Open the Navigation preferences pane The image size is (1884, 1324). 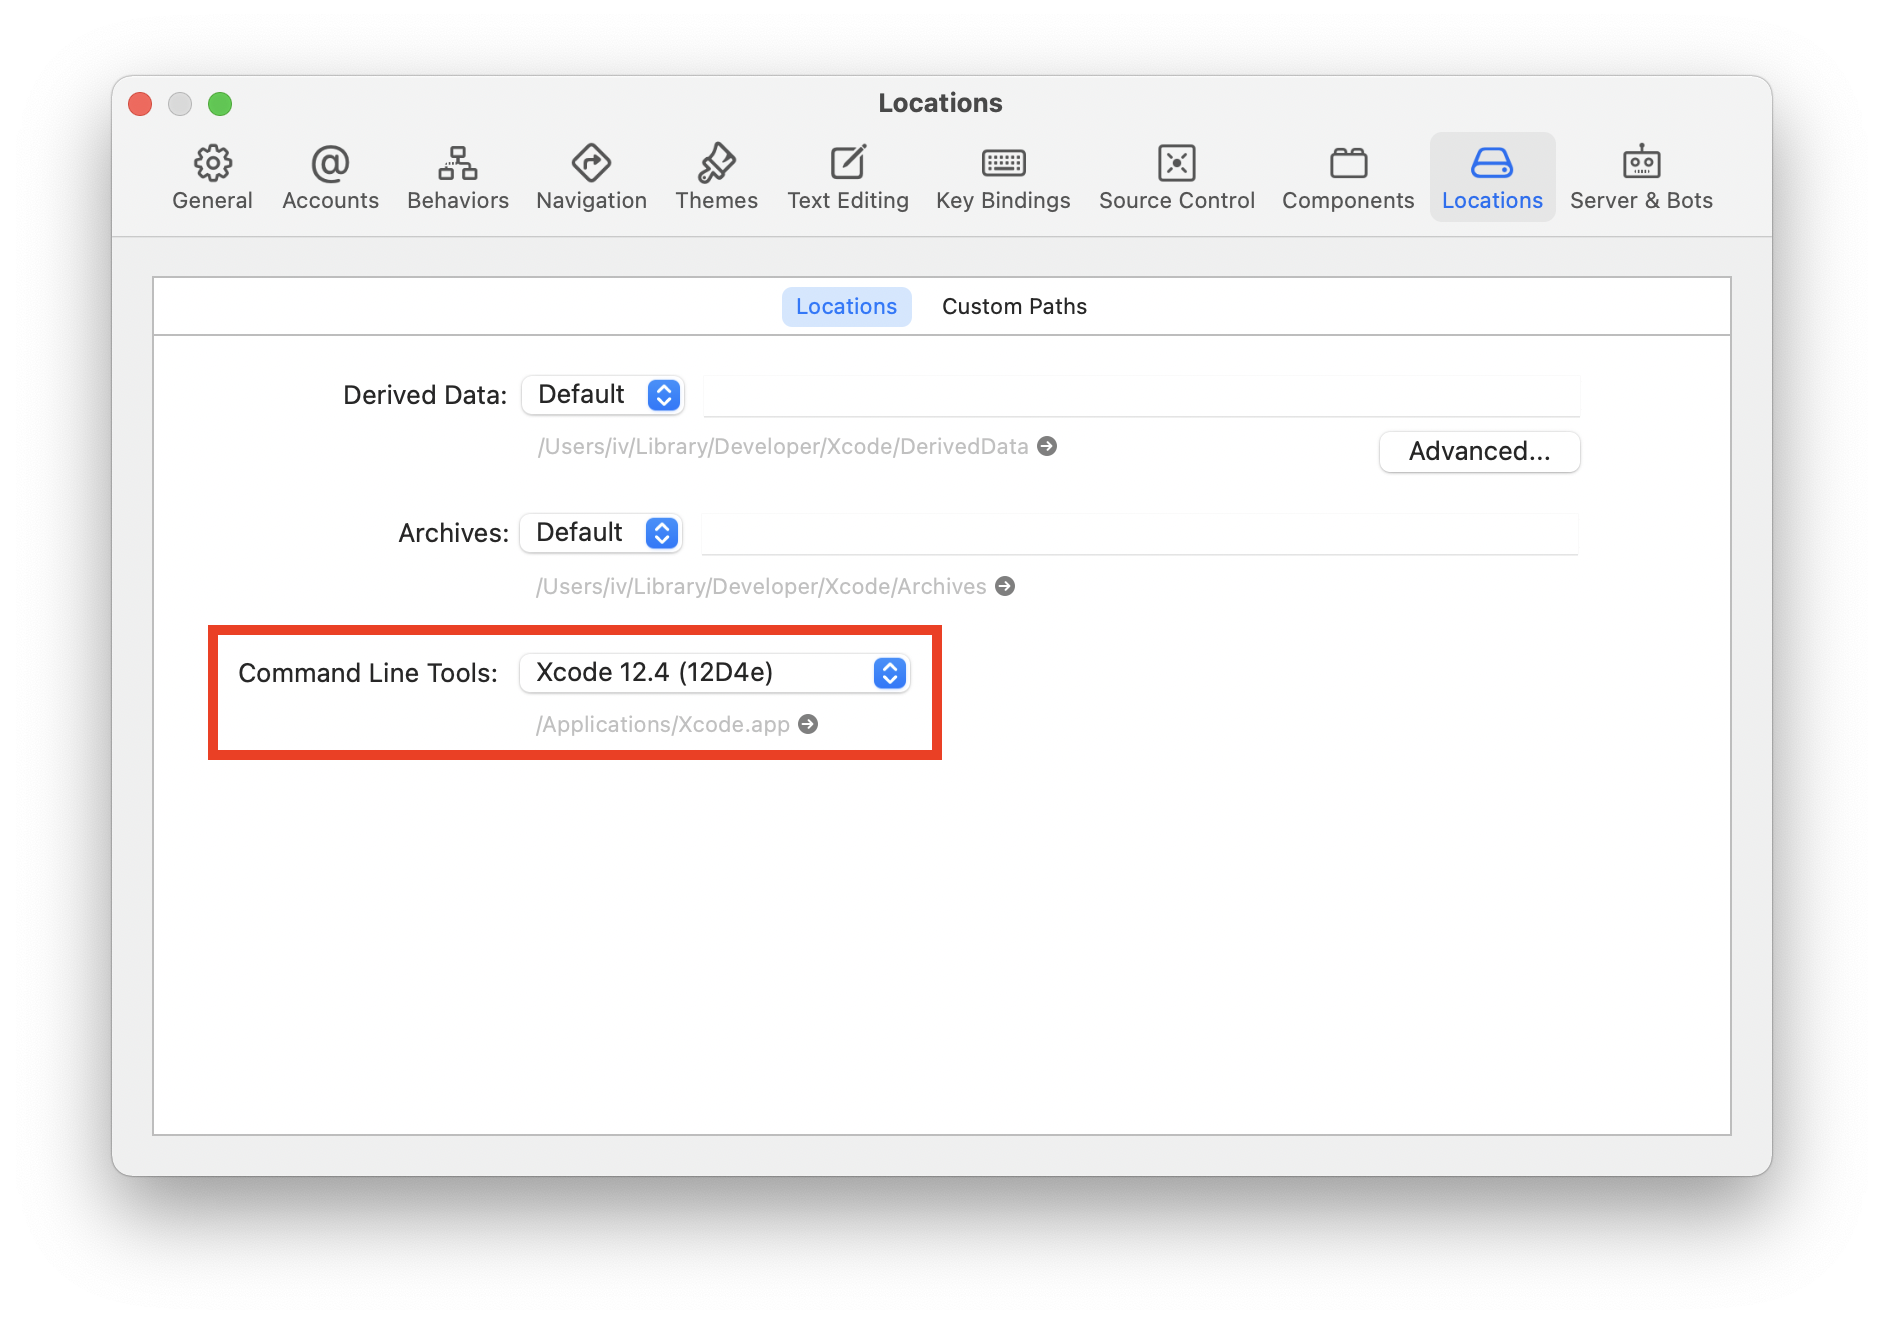tap(591, 178)
